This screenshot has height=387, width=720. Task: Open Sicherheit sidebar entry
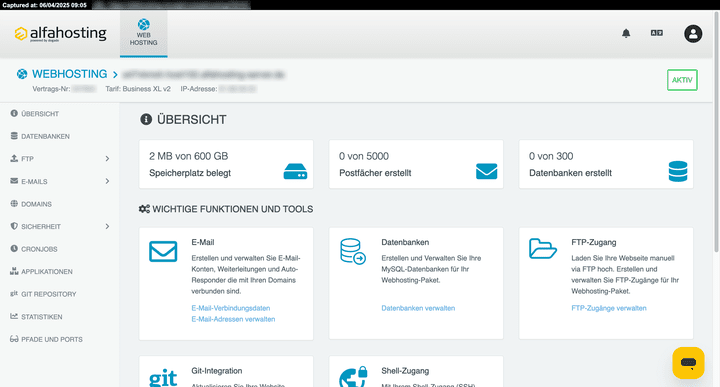[x=41, y=226]
